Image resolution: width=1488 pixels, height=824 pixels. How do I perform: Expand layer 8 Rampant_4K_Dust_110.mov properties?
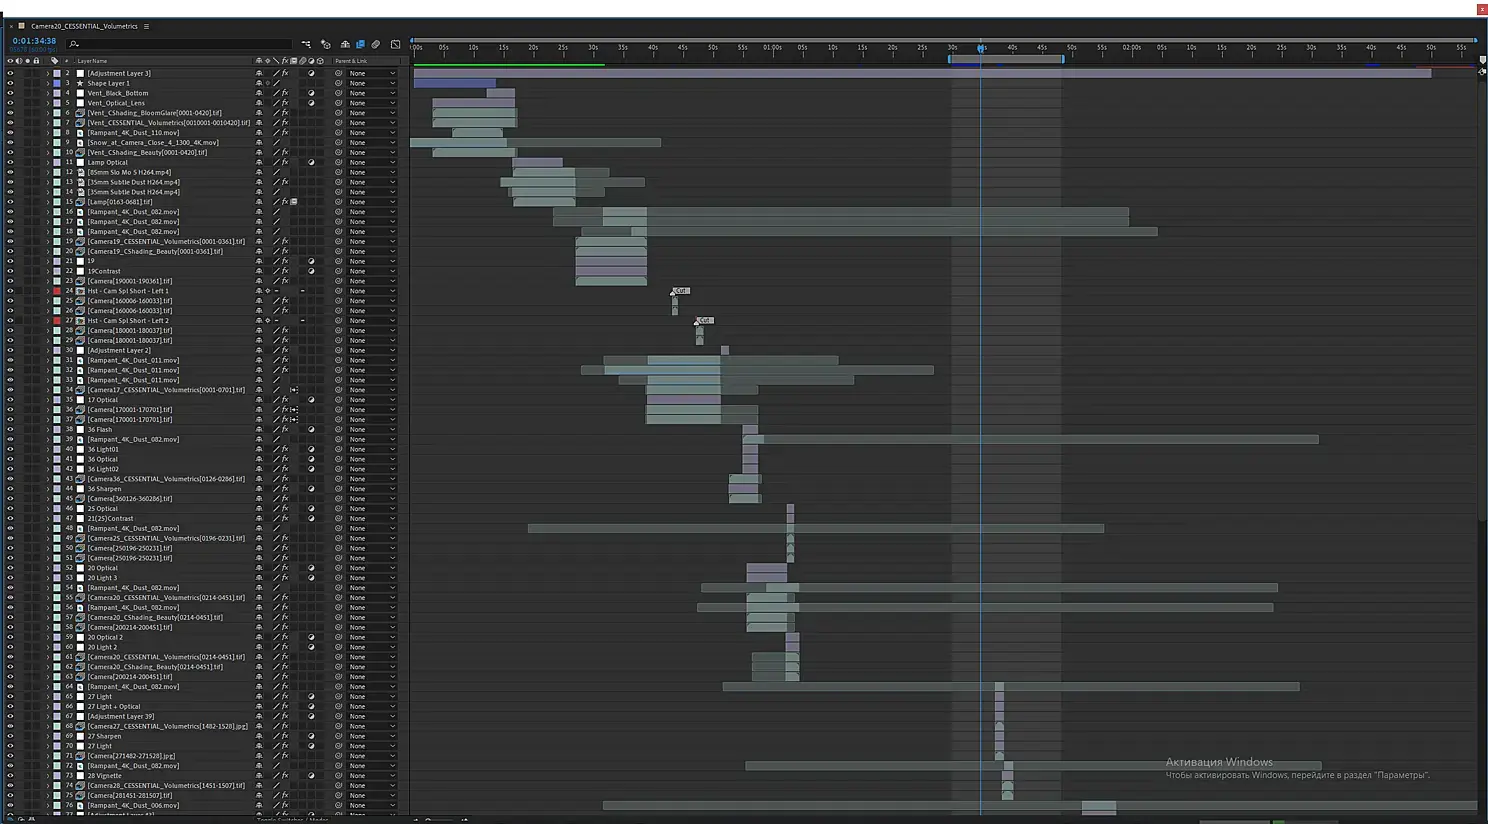47,133
